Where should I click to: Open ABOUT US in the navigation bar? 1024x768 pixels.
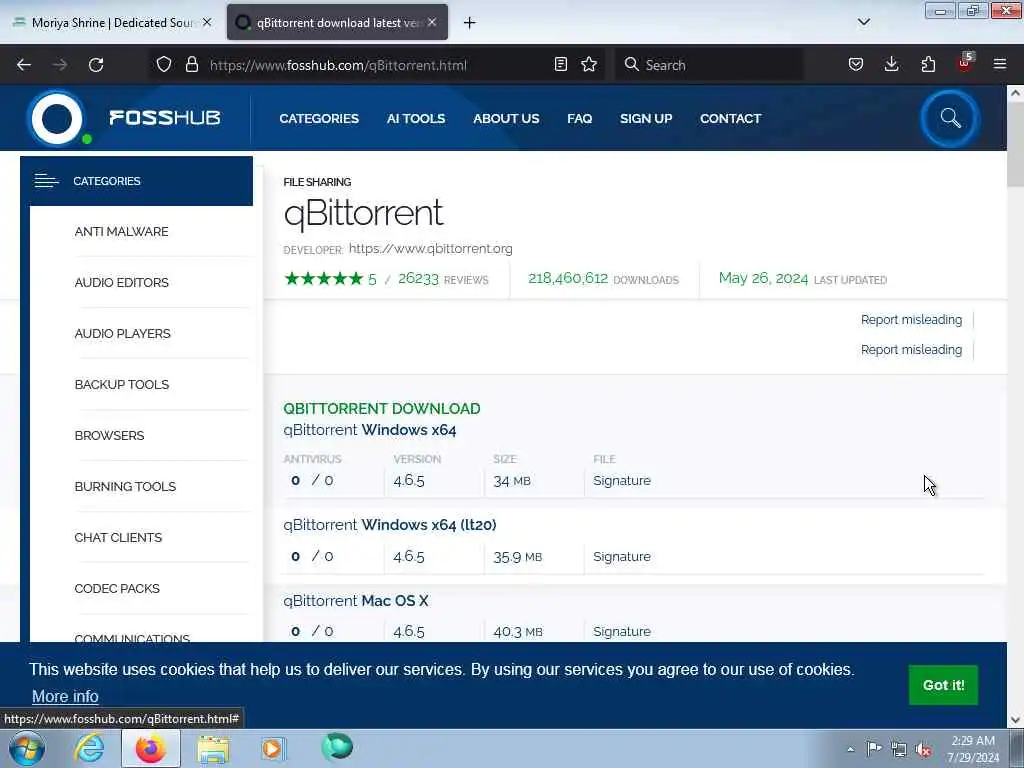coord(506,118)
